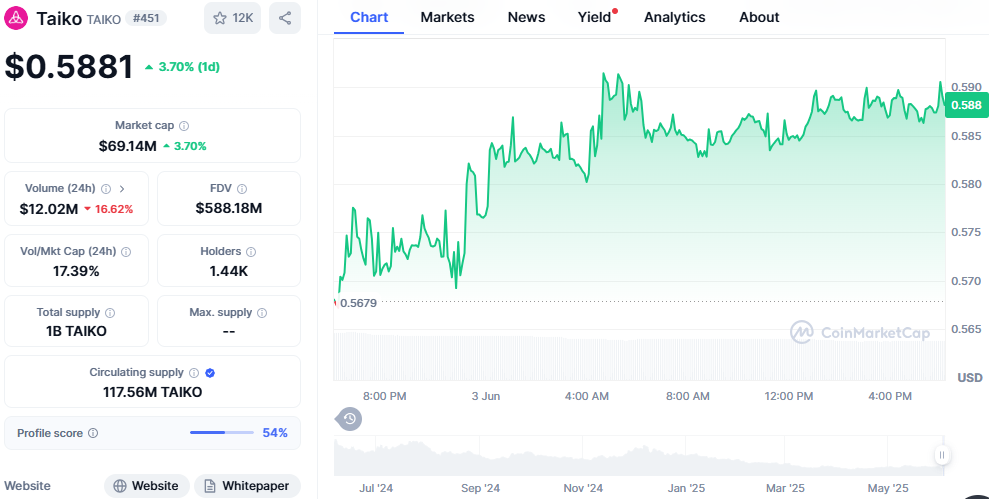This screenshot has width=989, height=499.
Task: Click the Jan '25 label on range overview
Action: point(686,488)
